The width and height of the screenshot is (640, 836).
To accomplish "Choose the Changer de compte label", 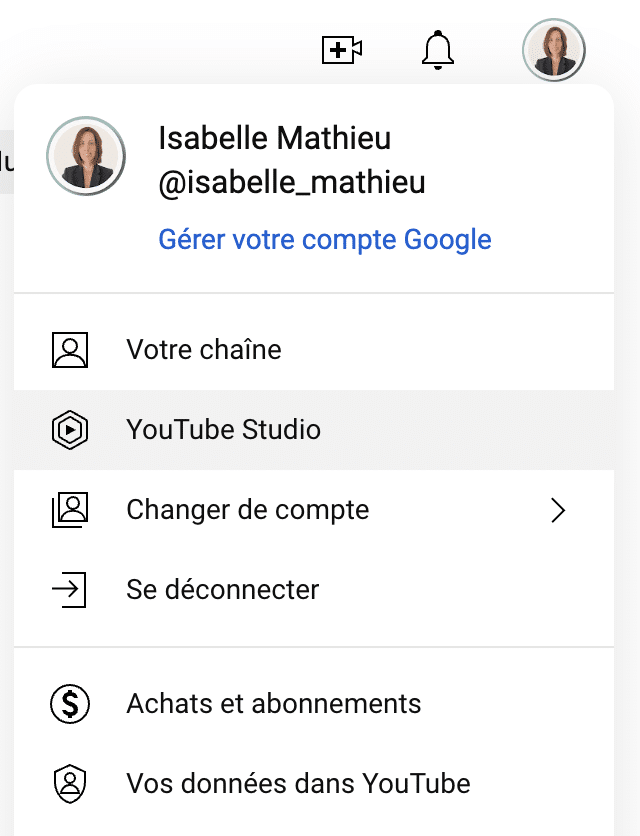I will pos(248,510).
